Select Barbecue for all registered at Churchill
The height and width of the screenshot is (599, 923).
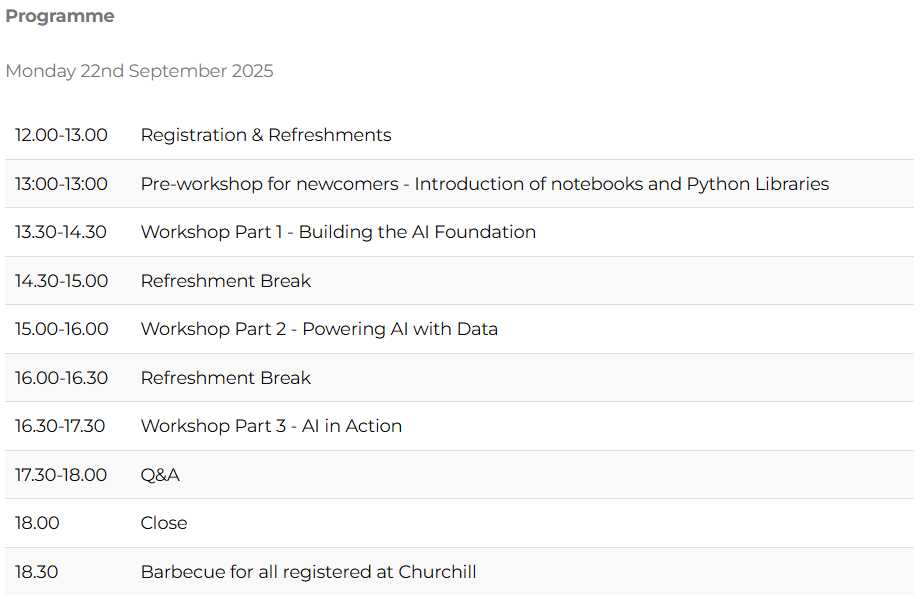pos(308,572)
